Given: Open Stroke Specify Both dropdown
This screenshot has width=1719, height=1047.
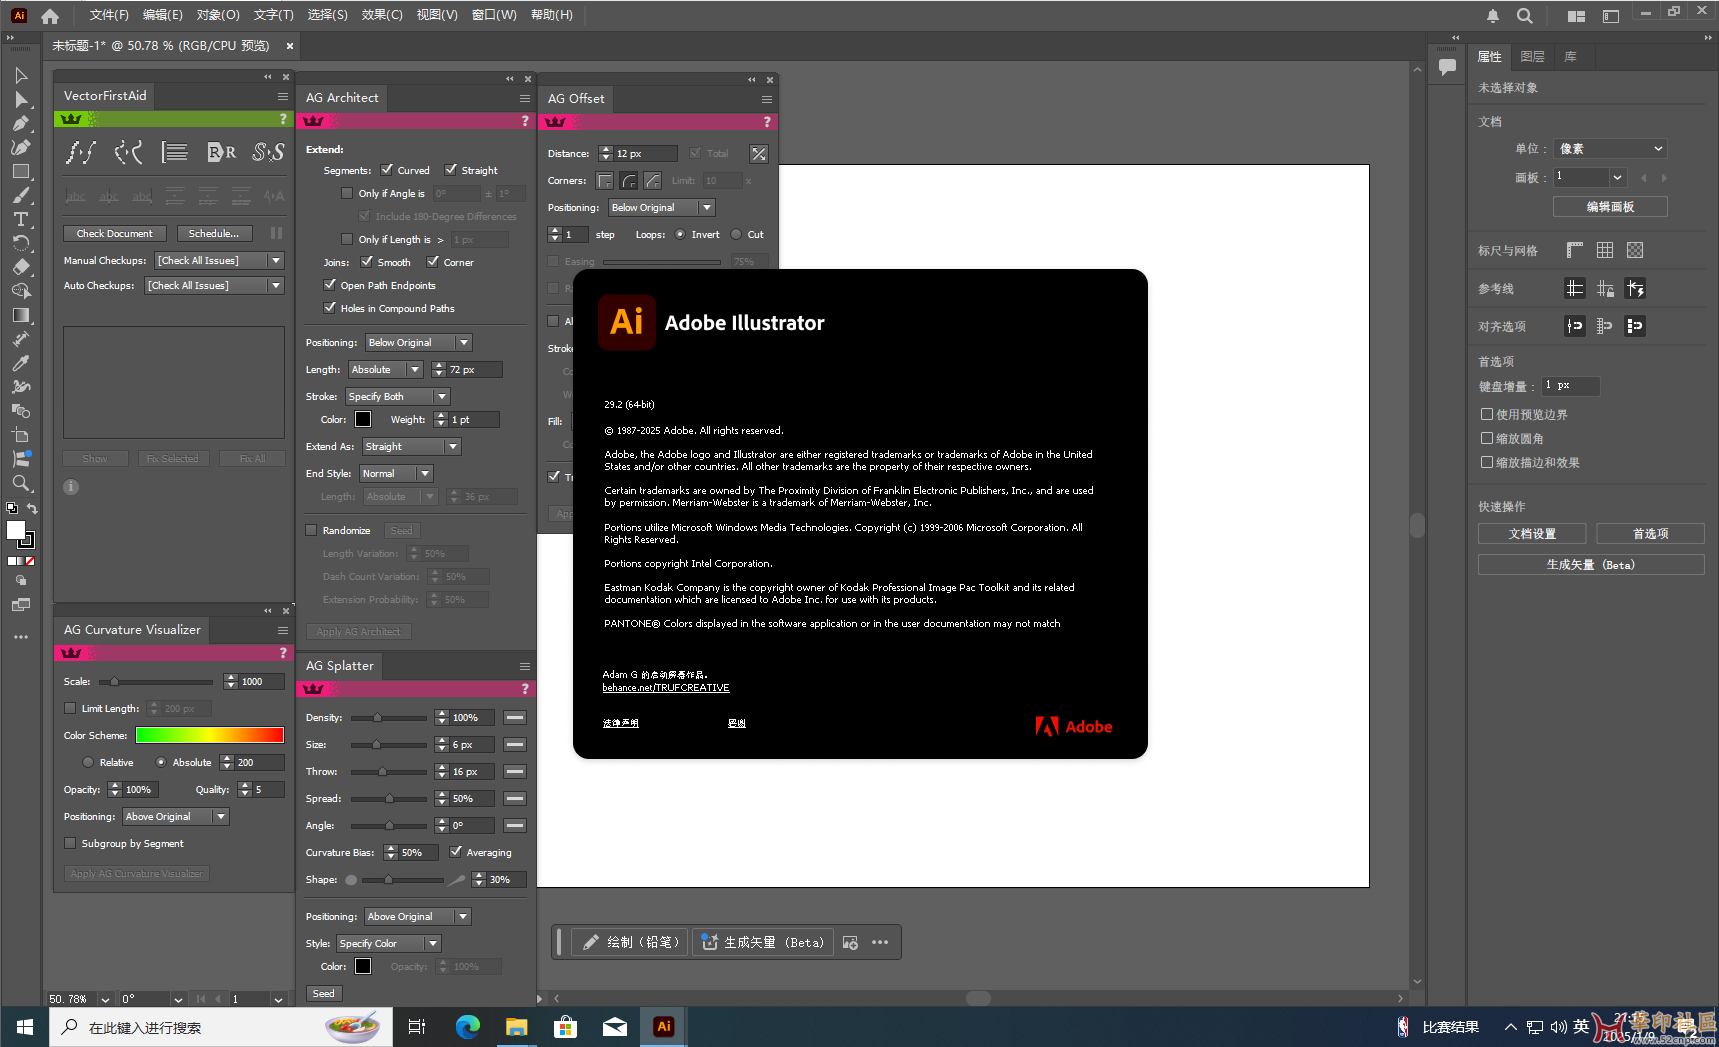Looking at the screenshot, I should [397, 396].
